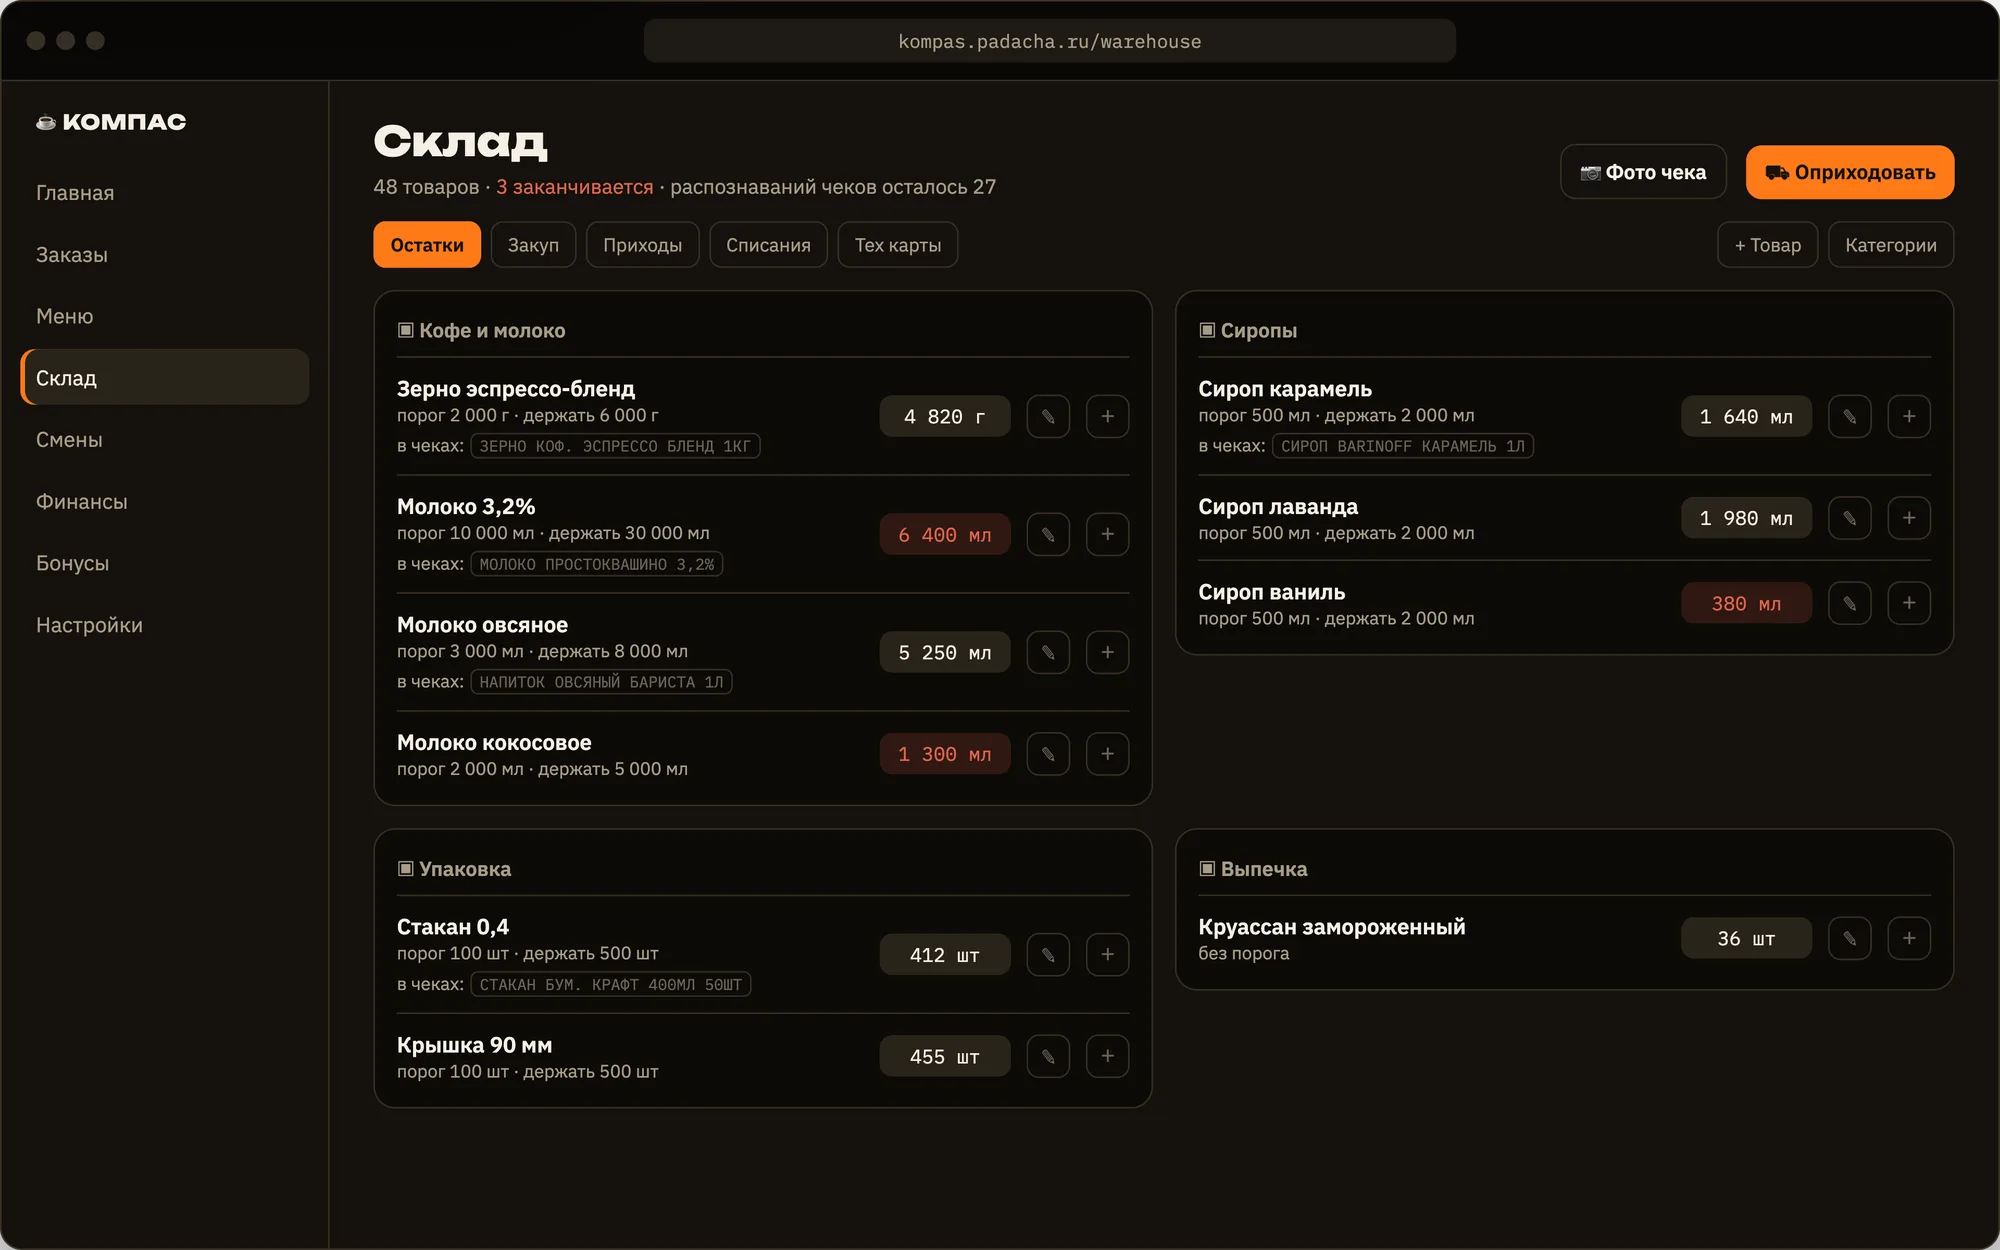Edit the Сироп ваниль item
The height and width of the screenshot is (1250, 2000).
pyautogui.click(x=1850, y=604)
